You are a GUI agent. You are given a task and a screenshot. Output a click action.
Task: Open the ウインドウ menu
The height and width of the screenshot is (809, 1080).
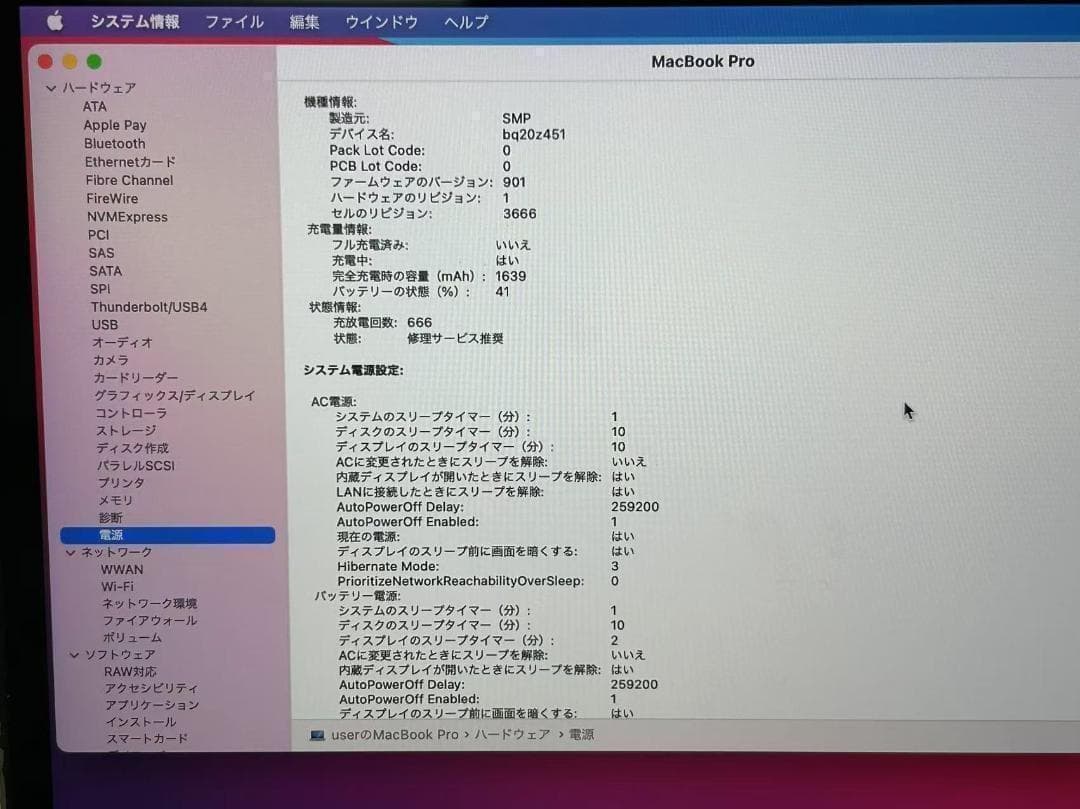(381, 22)
